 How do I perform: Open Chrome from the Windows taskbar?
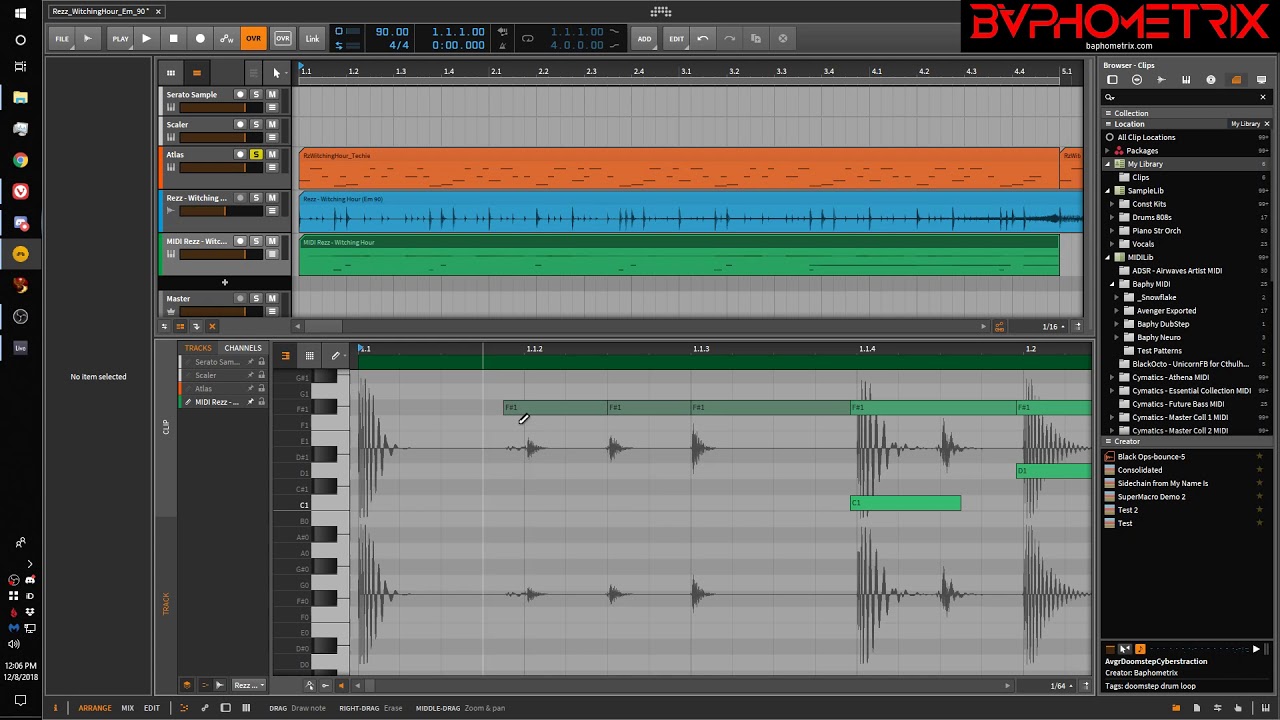(x=20, y=160)
